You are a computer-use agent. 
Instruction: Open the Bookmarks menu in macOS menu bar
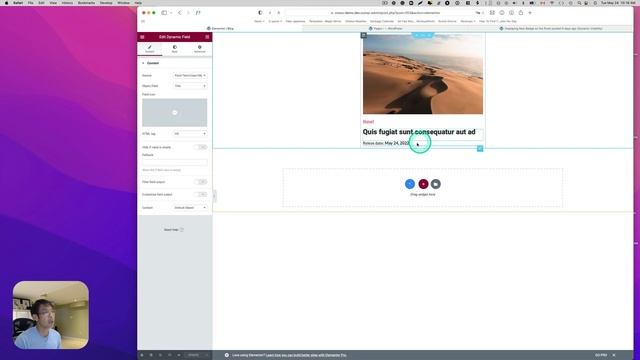[x=86, y=3]
